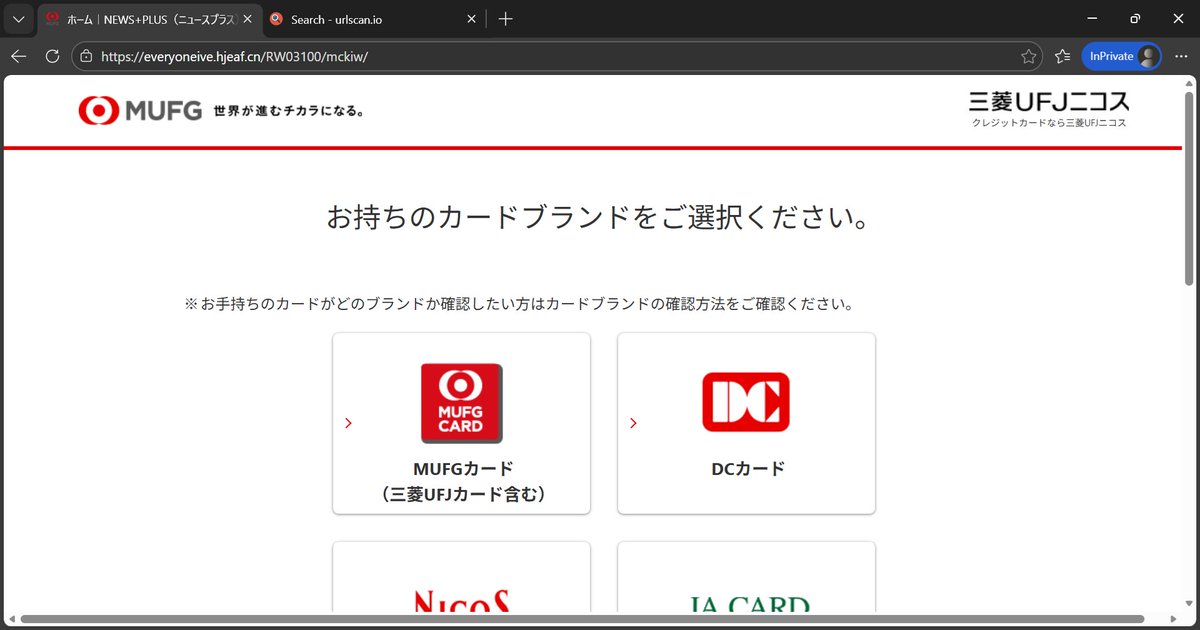This screenshot has width=1200, height=630.
Task: Click the scroll down arrow
Action: click(1189, 606)
